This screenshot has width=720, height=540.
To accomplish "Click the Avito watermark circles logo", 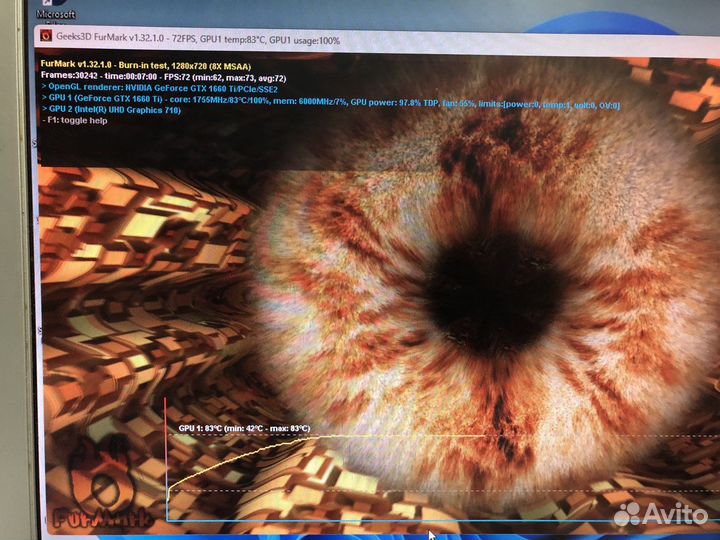I will click(x=627, y=513).
